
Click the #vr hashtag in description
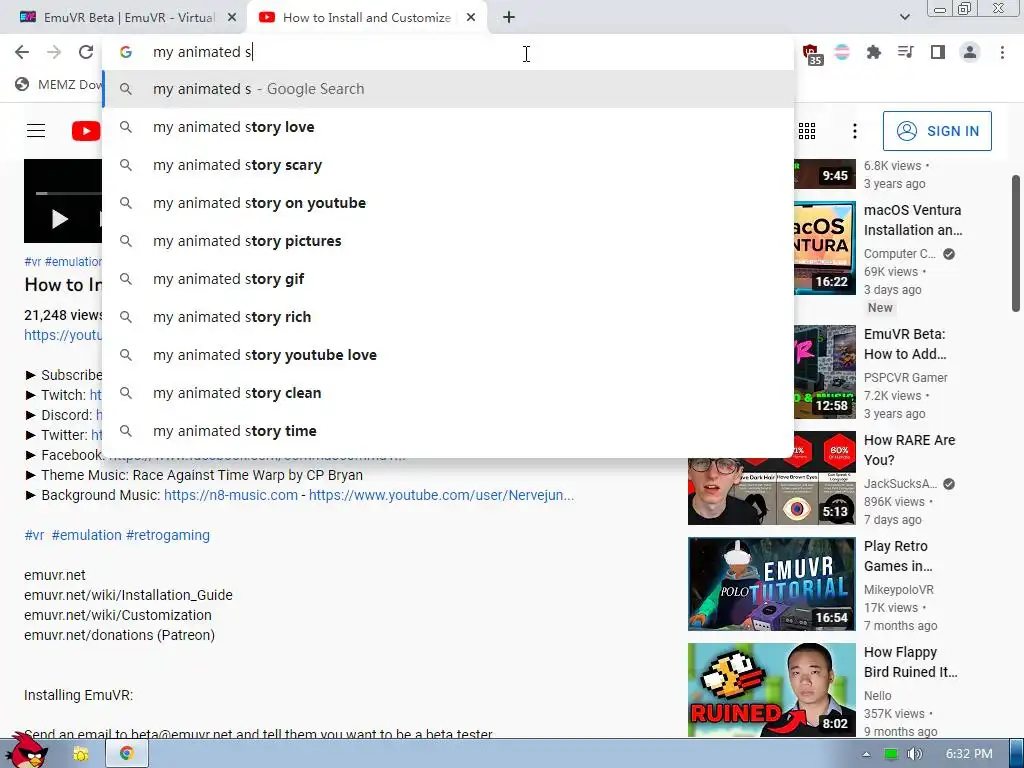[x=34, y=535]
